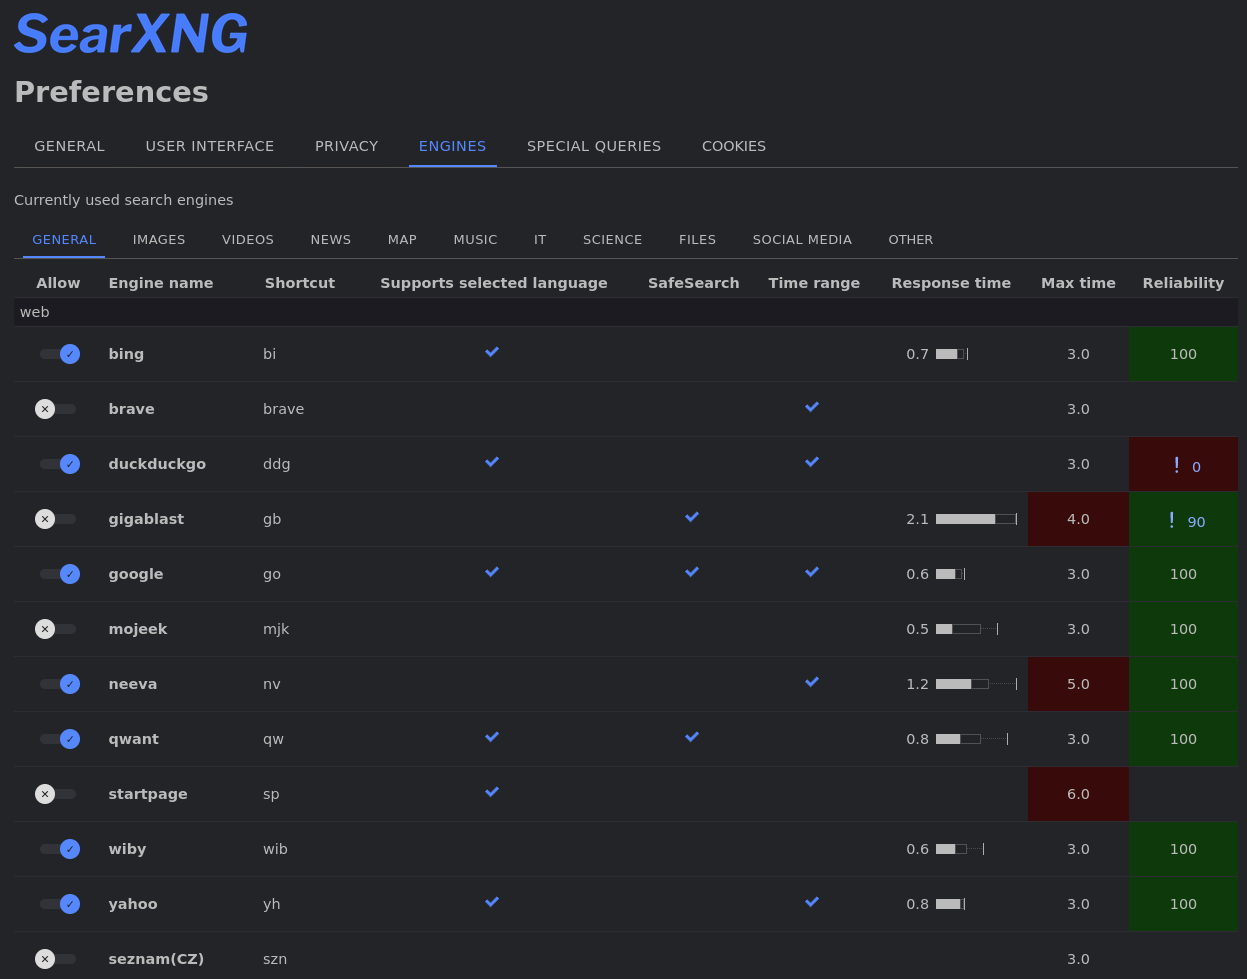Image resolution: width=1247 pixels, height=979 pixels.
Task: Turn off the duckduckgo engine
Action: click(x=59, y=464)
